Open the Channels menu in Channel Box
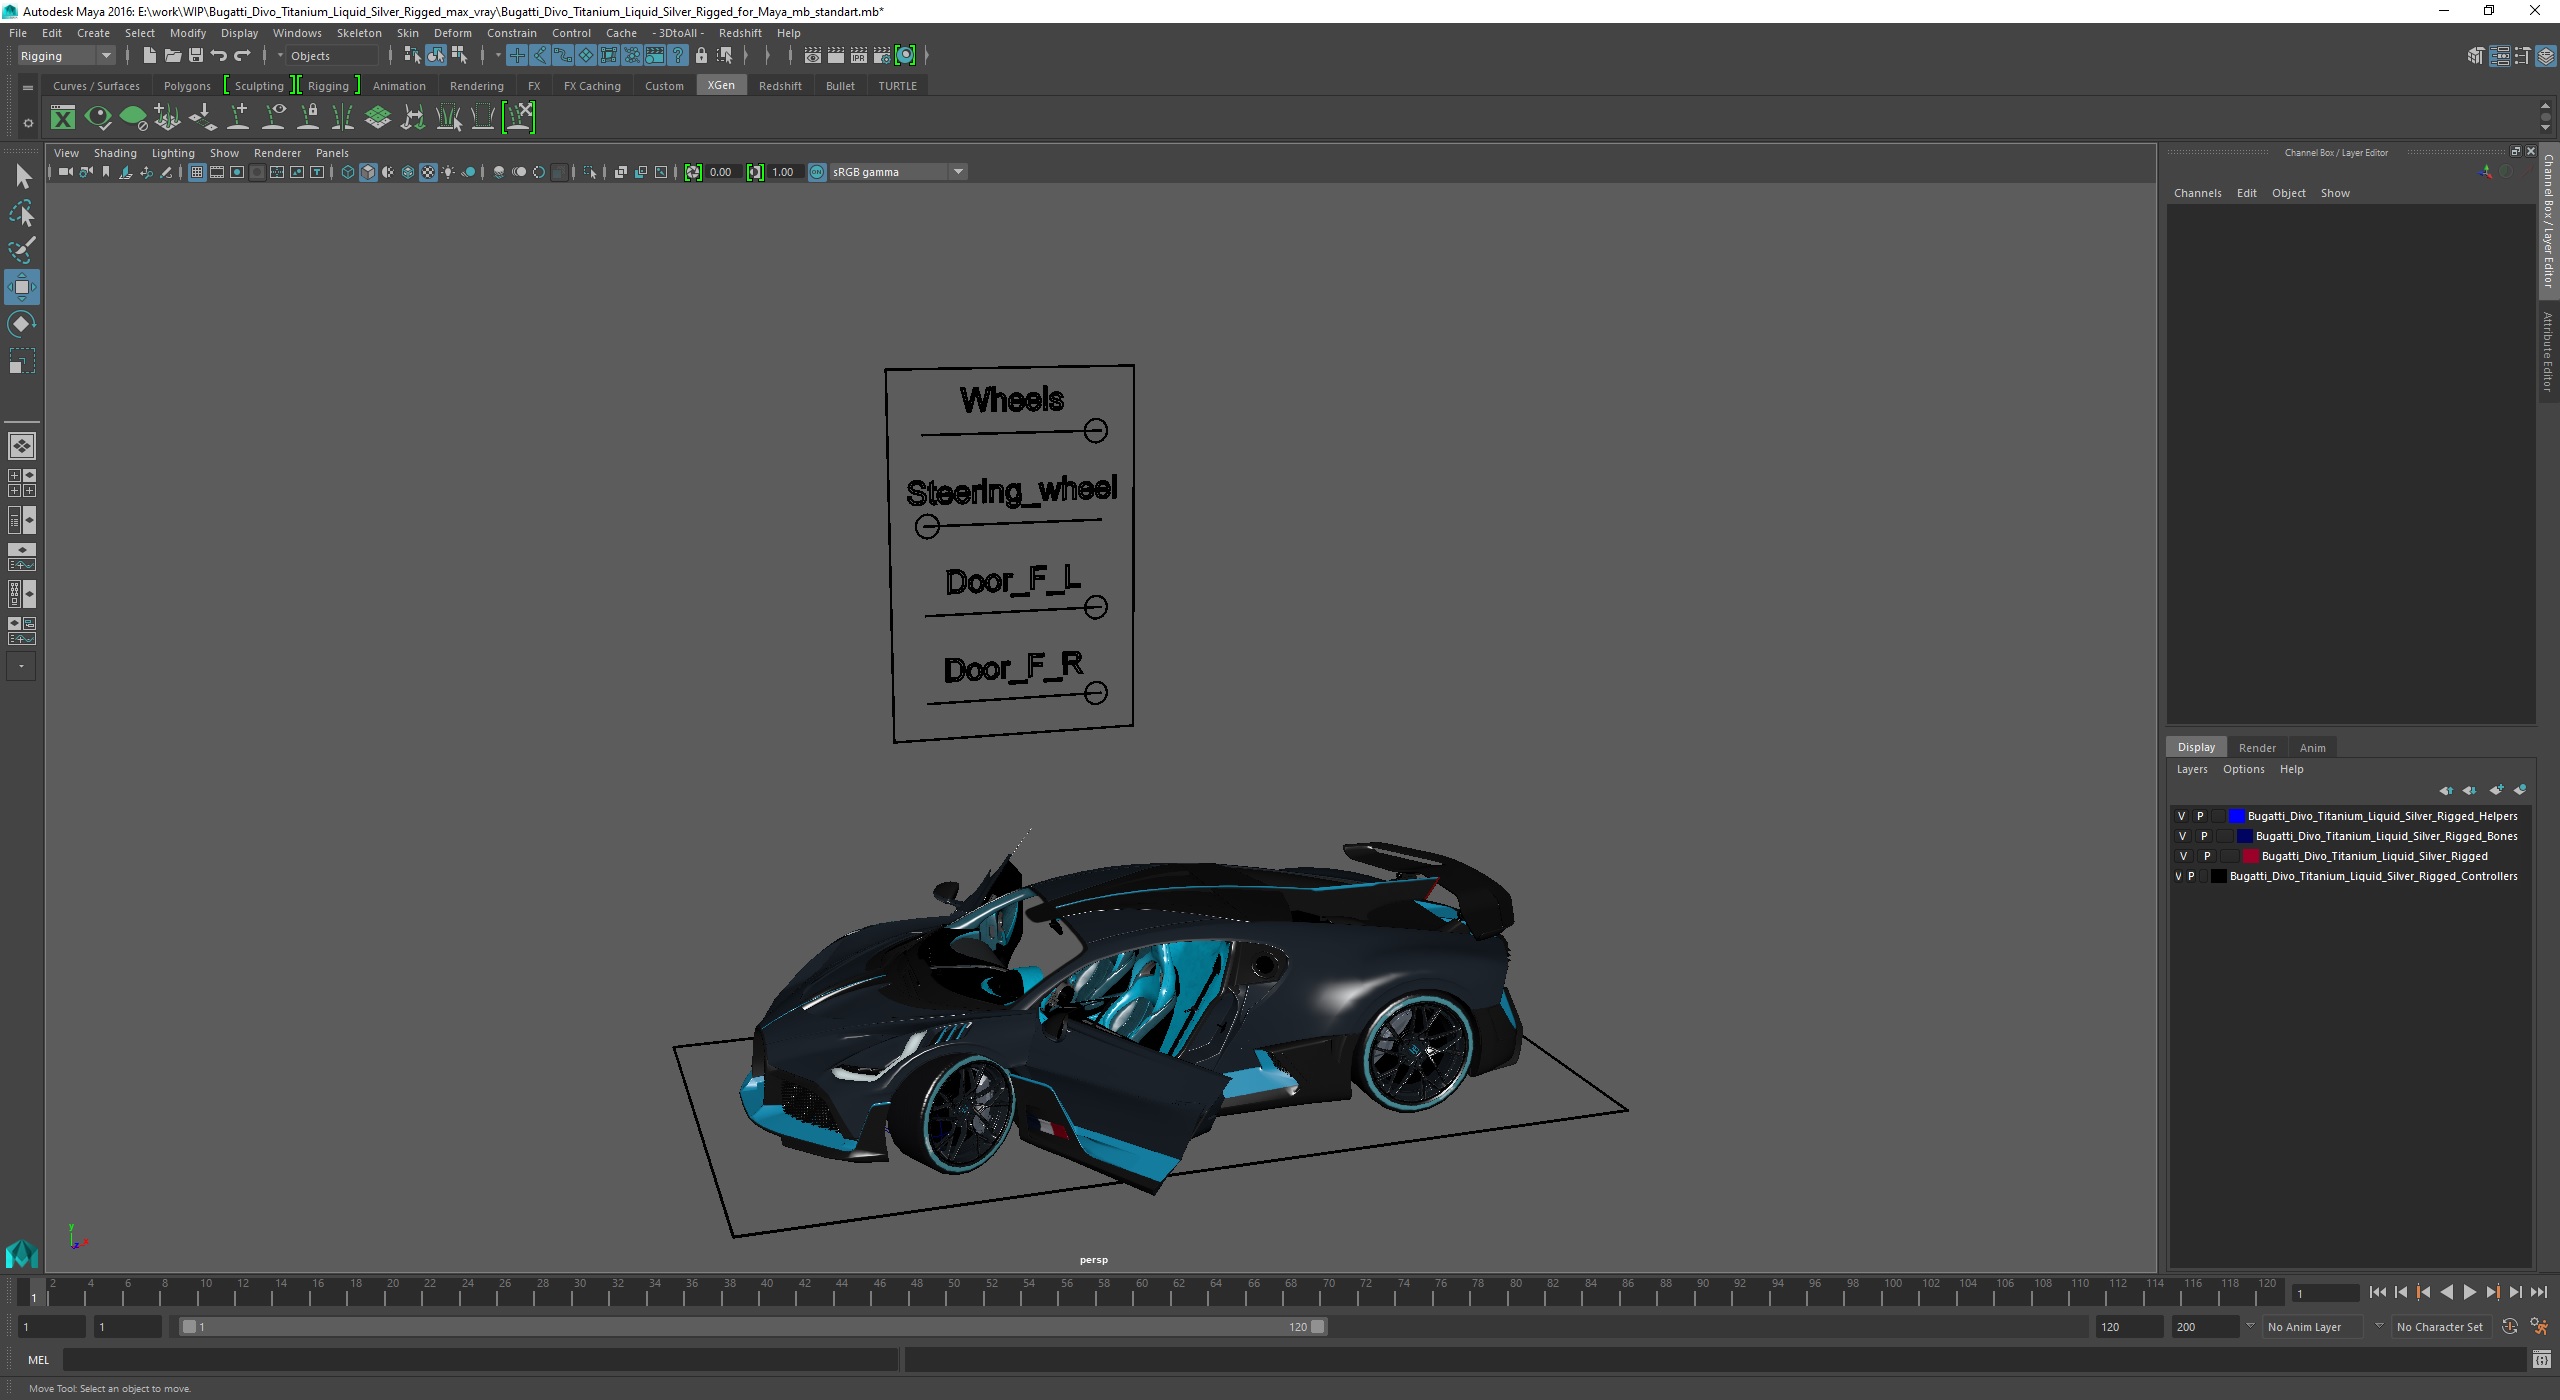Image resolution: width=2560 pixels, height=1400 pixels. 2197,193
